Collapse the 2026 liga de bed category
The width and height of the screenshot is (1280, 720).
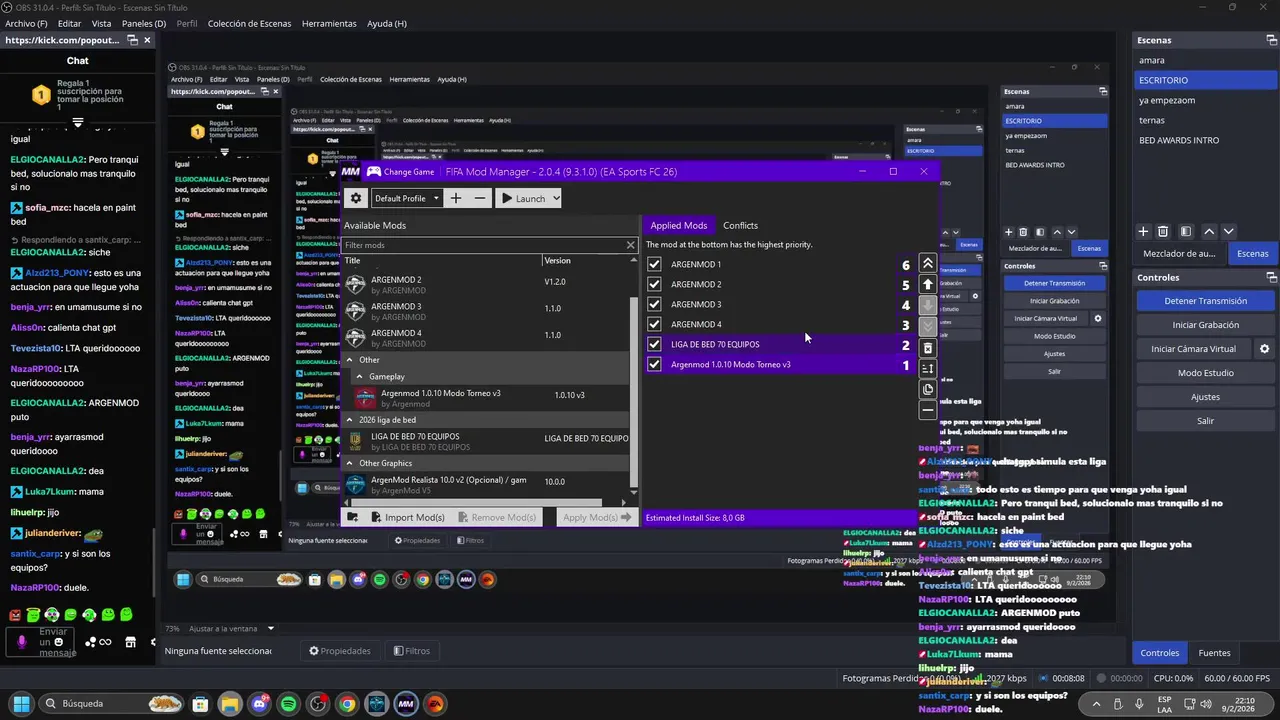(x=350, y=420)
